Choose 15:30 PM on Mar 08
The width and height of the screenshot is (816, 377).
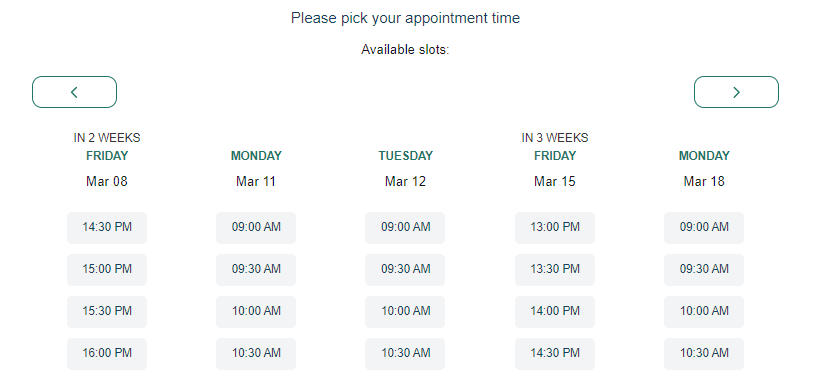click(107, 311)
